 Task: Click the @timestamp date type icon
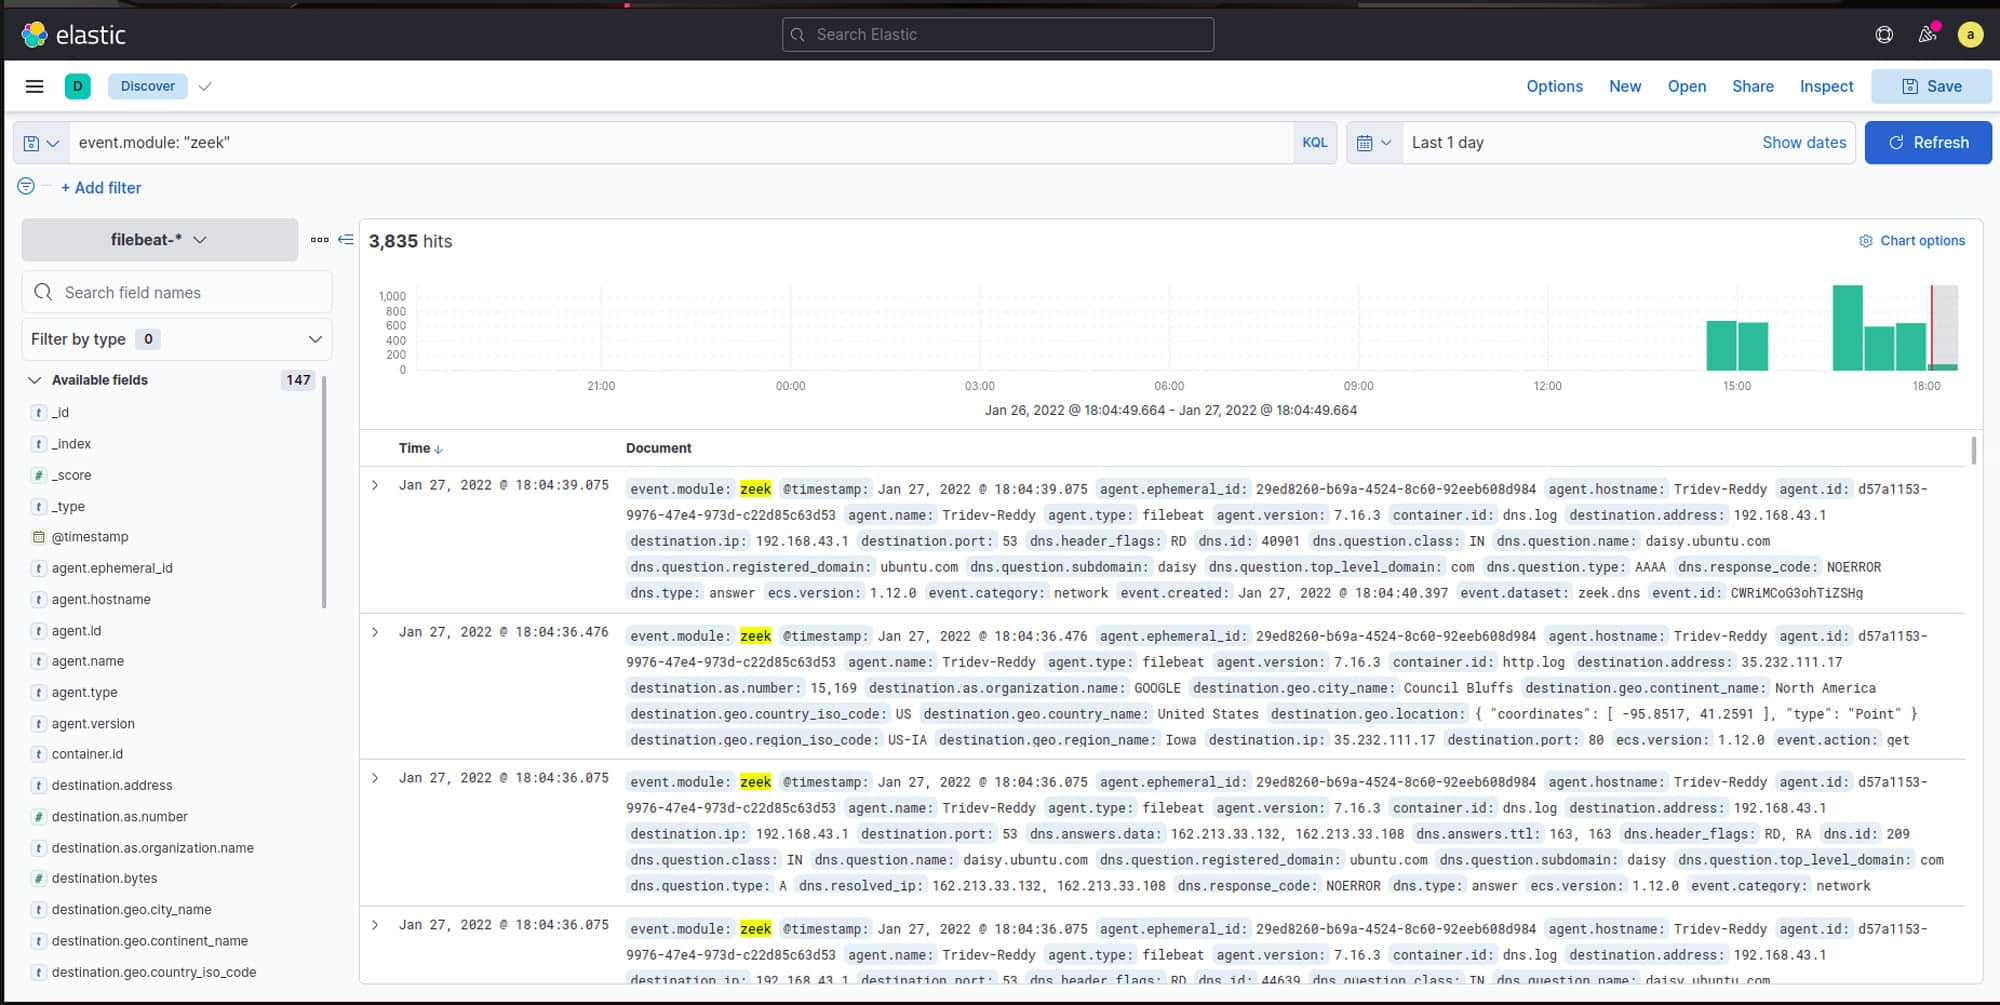(x=39, y=537)
